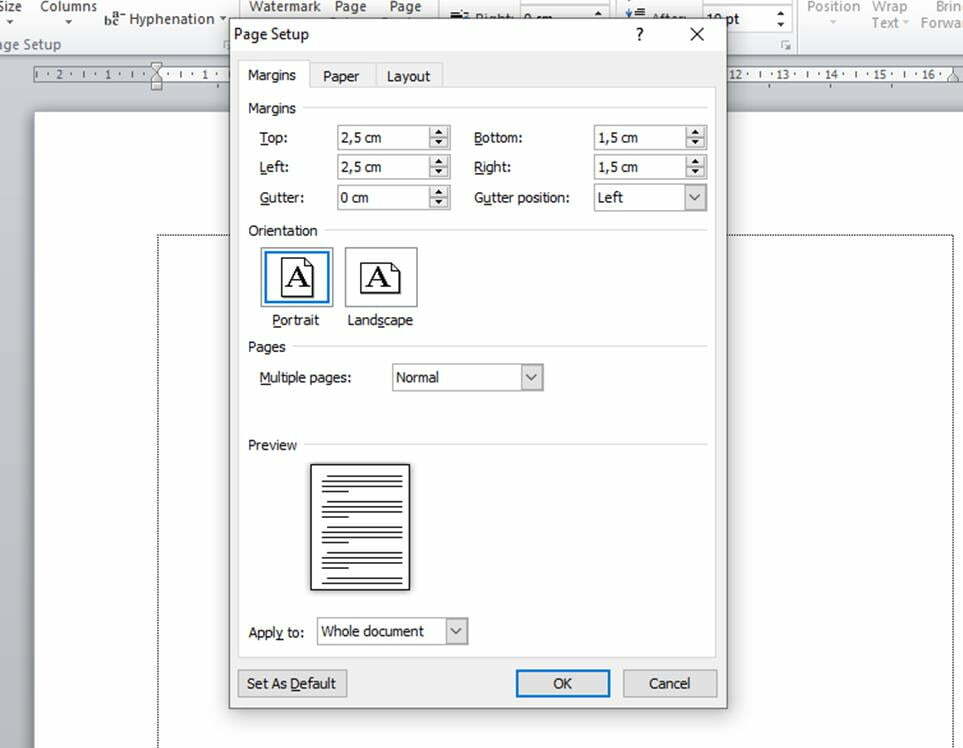963x748 pixels.
Task: Switch to the Paper tab
Action: (x=341, y=76)
